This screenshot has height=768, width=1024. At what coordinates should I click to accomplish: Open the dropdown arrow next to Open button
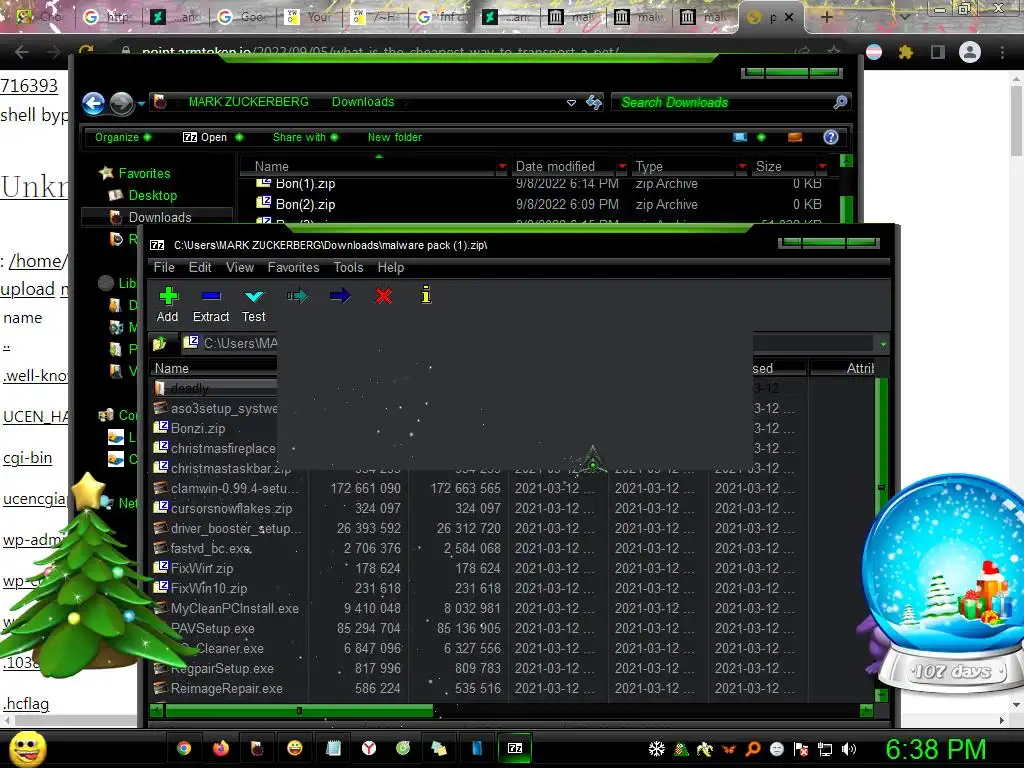(x=239, y=137)
